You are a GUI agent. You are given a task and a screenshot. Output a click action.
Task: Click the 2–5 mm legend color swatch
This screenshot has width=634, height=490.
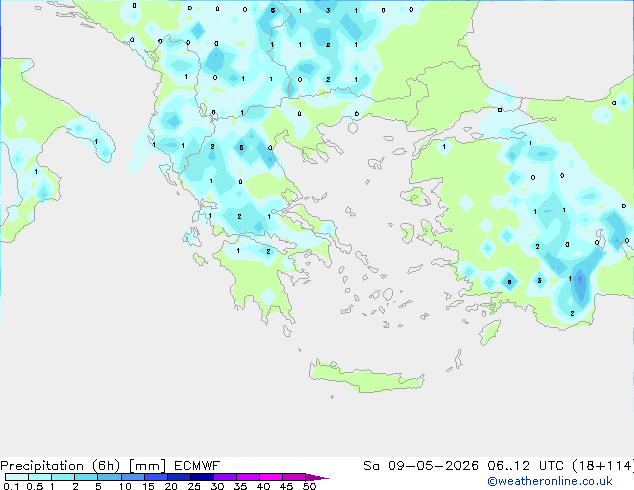(86, 477)
